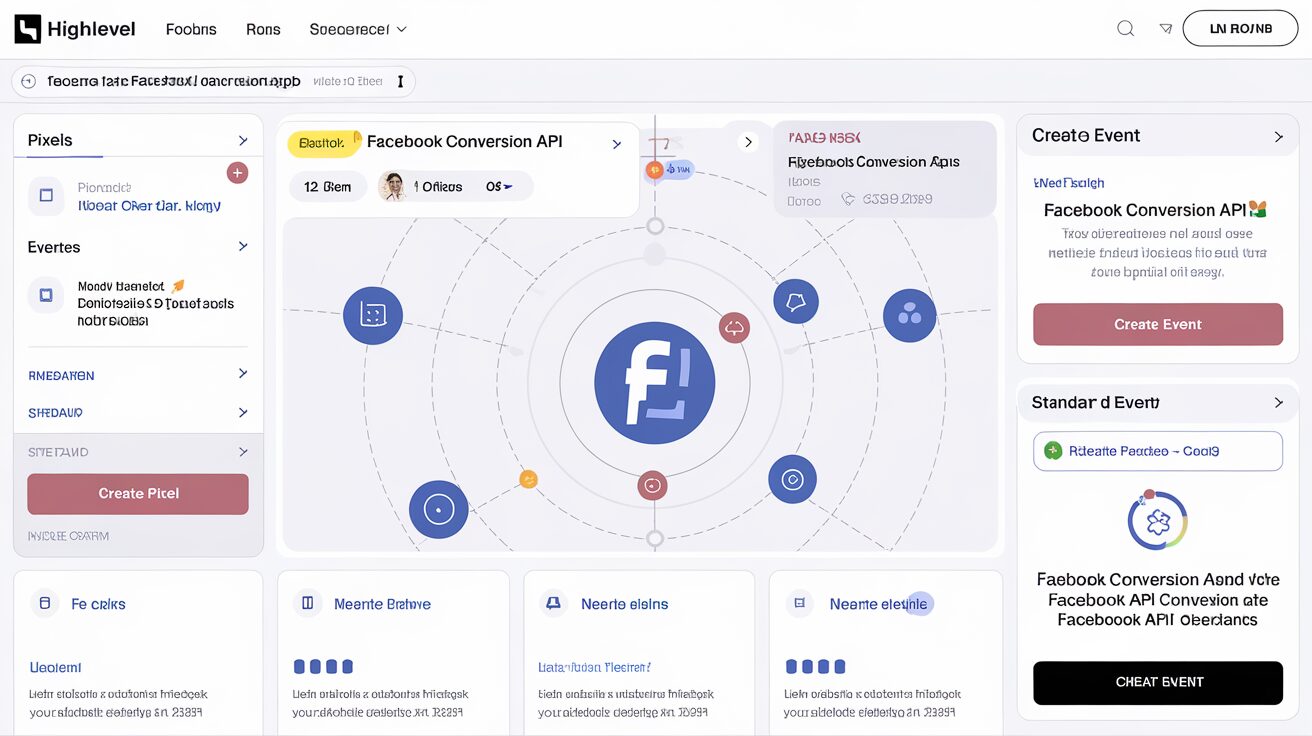Viewport: 1312px width, 736px height.
Task: Click the OS pill with arrow
Action: point(499,186)
